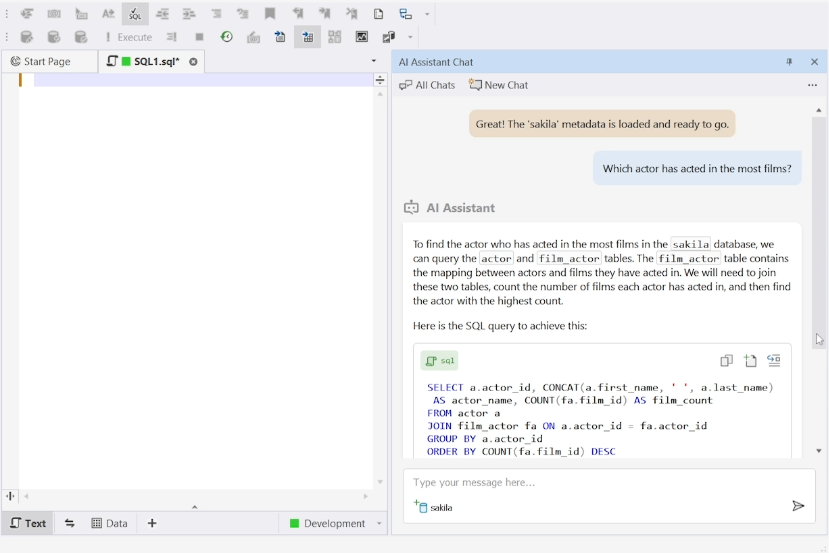Copy the SQL code block

coord(727,361)
